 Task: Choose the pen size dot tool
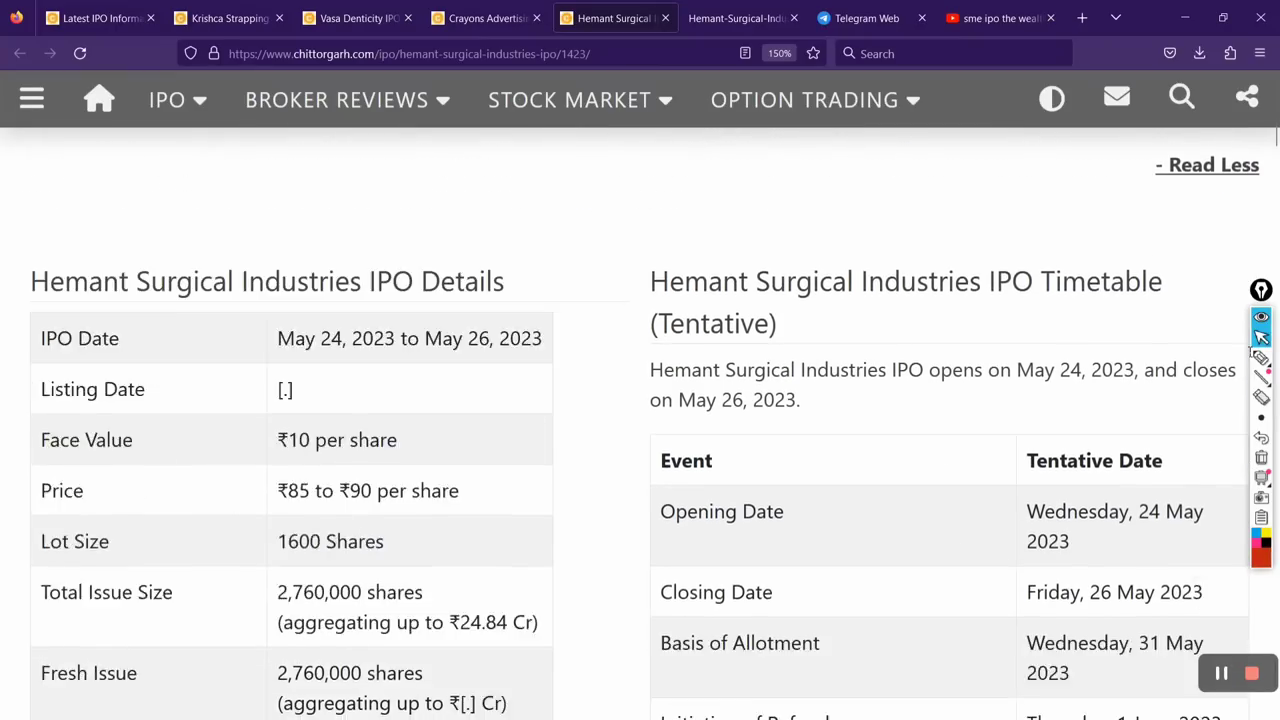click(x=1261, y=418)
